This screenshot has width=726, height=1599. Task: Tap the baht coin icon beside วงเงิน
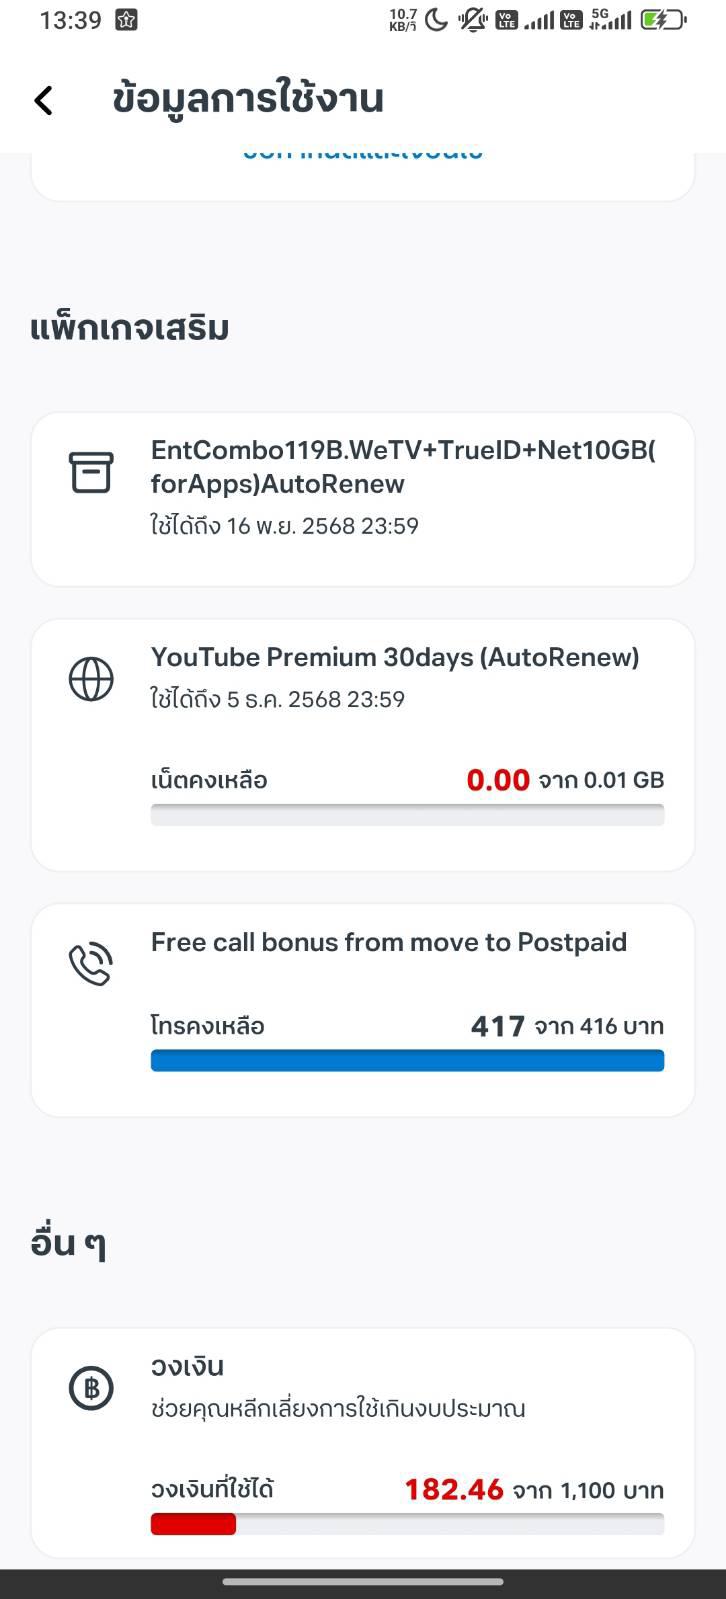(x=91, y=1388)
